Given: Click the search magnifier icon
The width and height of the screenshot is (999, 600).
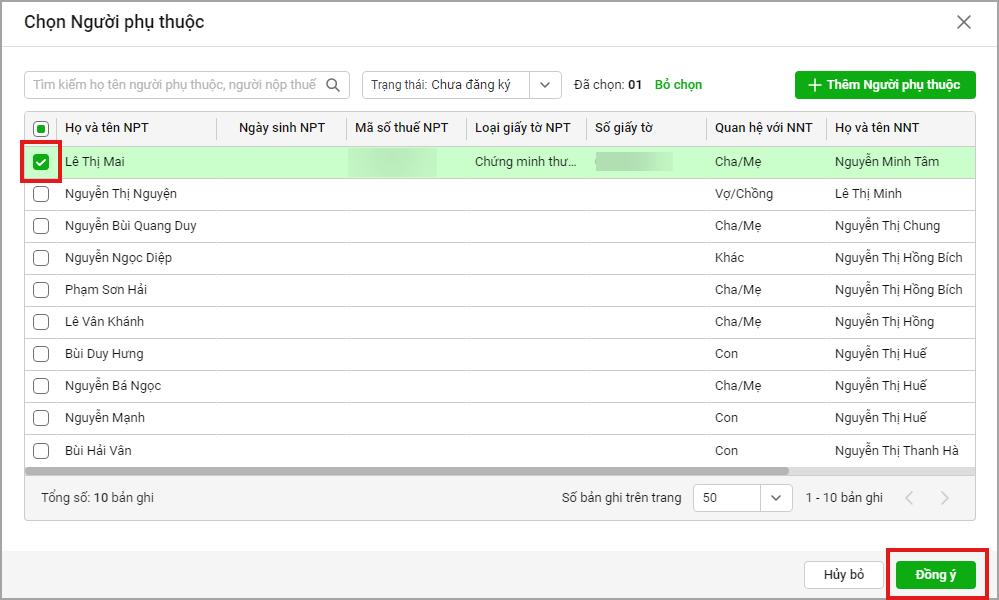Looking at the screenshot, I should click(335, 85).
